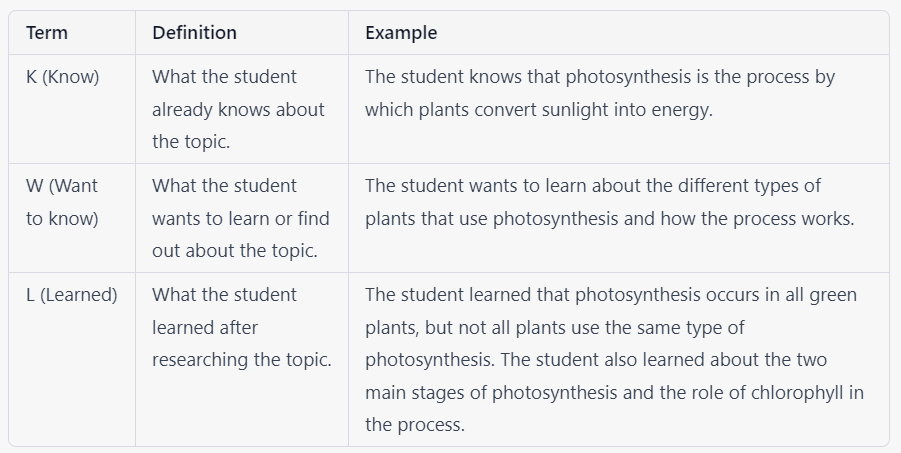Click the example cell in the K (Know) row
Viewport: 901px width, 453px height.
600,93
